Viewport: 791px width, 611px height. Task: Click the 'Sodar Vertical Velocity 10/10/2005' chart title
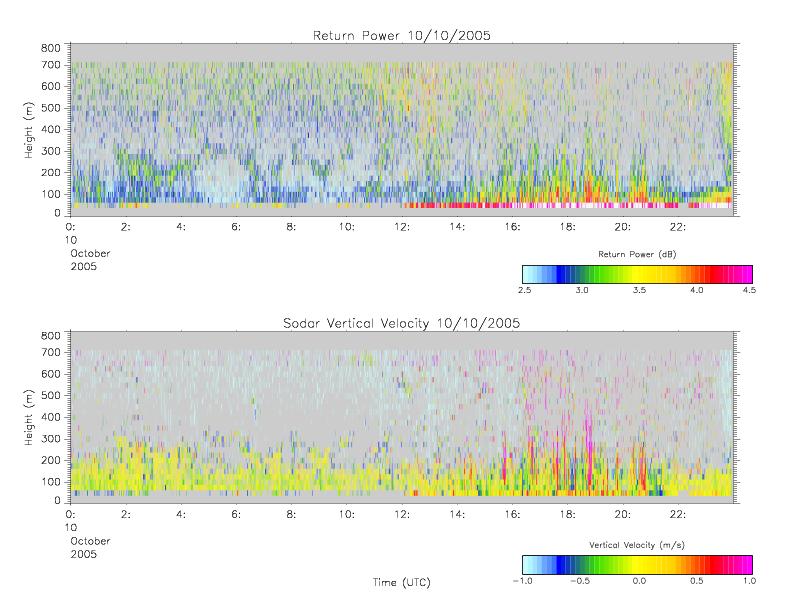(x=401, y=323)
